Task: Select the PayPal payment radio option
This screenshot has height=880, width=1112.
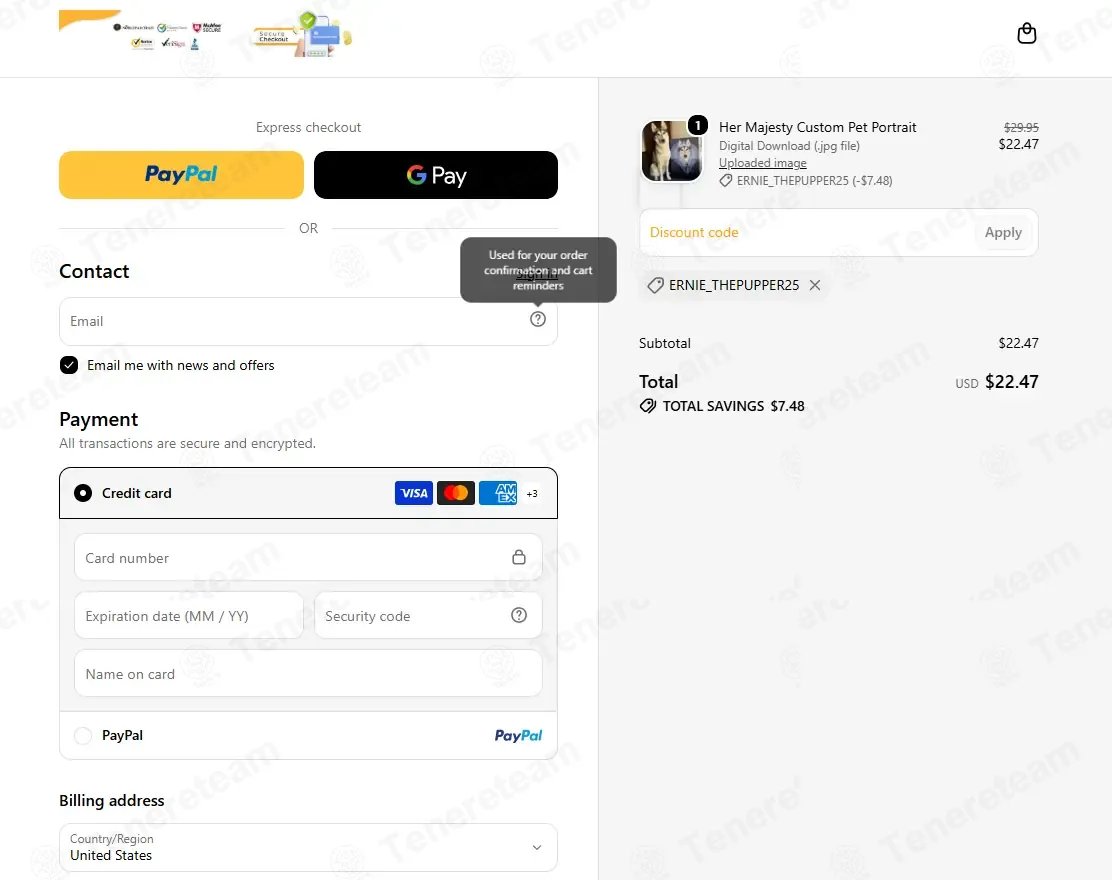Action: point(83,735)
